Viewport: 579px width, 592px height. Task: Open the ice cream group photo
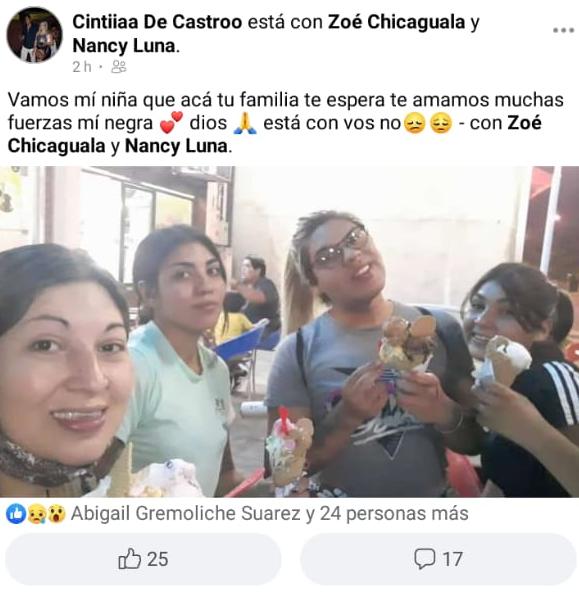click(290, 331)
